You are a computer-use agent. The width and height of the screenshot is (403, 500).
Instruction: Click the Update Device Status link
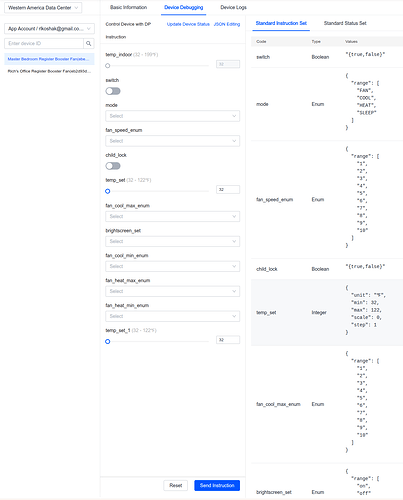[x=188, y=24]
